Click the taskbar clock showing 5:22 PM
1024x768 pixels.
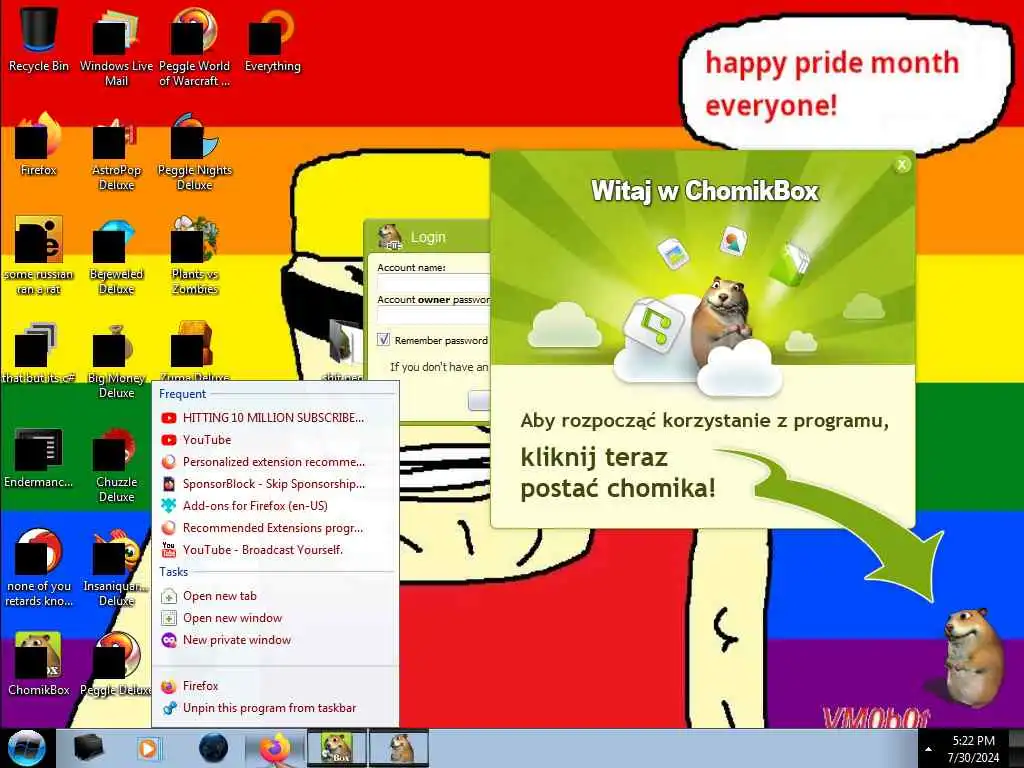[973, 749]
